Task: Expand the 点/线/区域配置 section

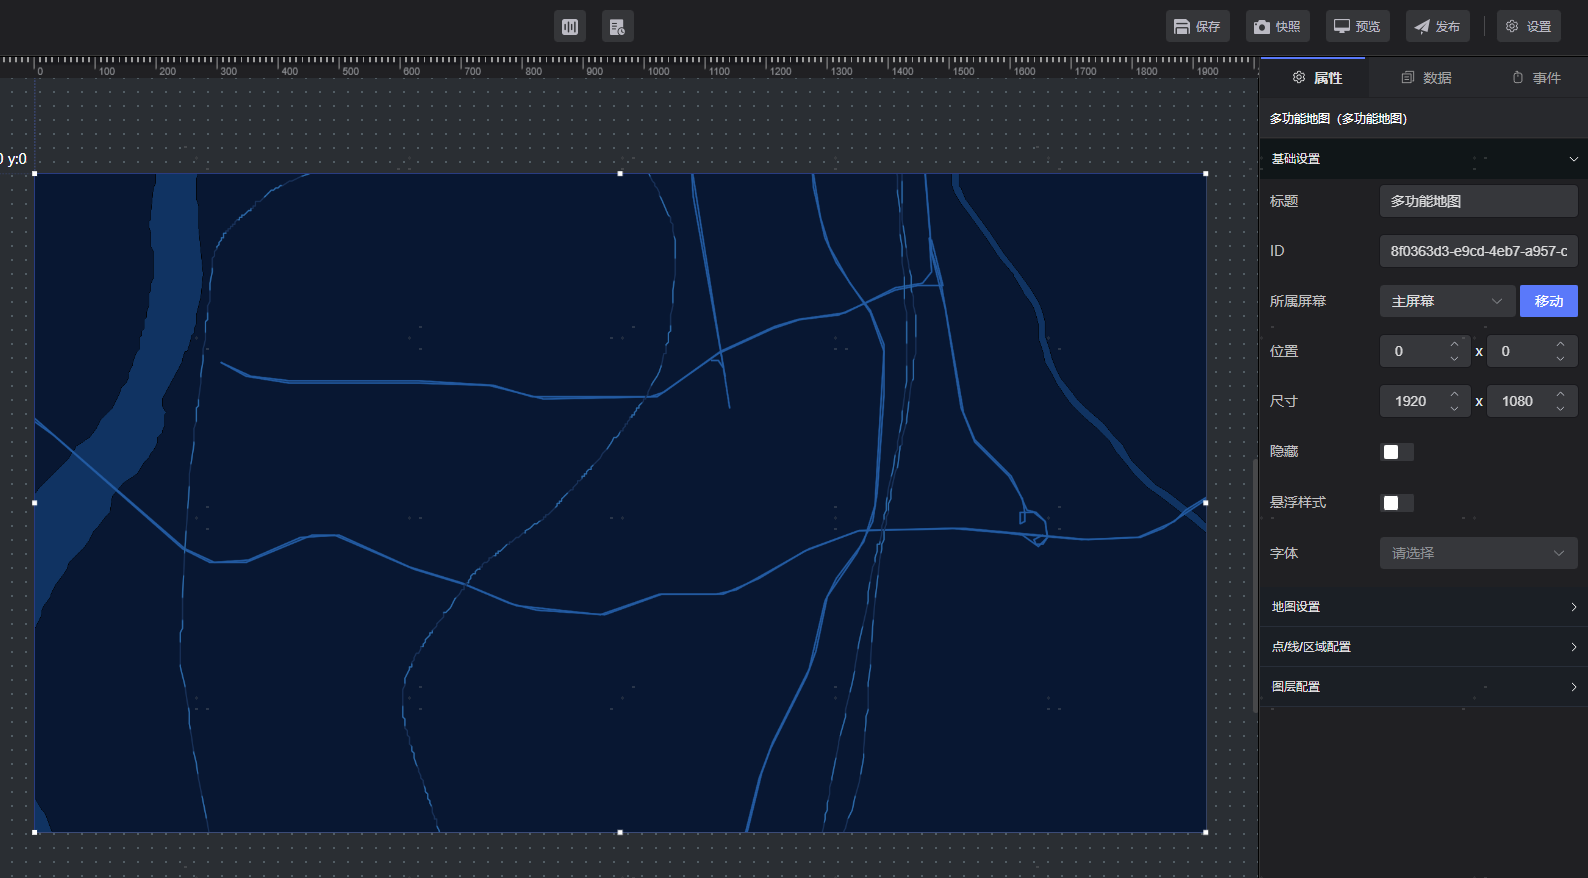Action: coord(1423,647)
